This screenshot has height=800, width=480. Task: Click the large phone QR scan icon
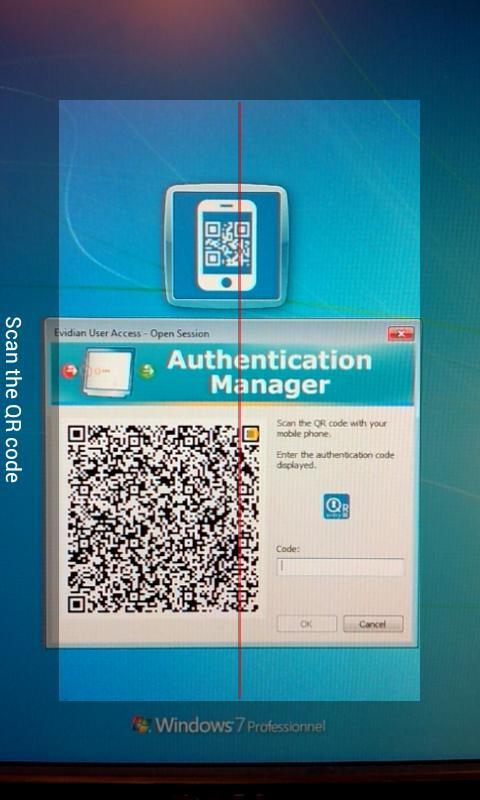point(226,246)
